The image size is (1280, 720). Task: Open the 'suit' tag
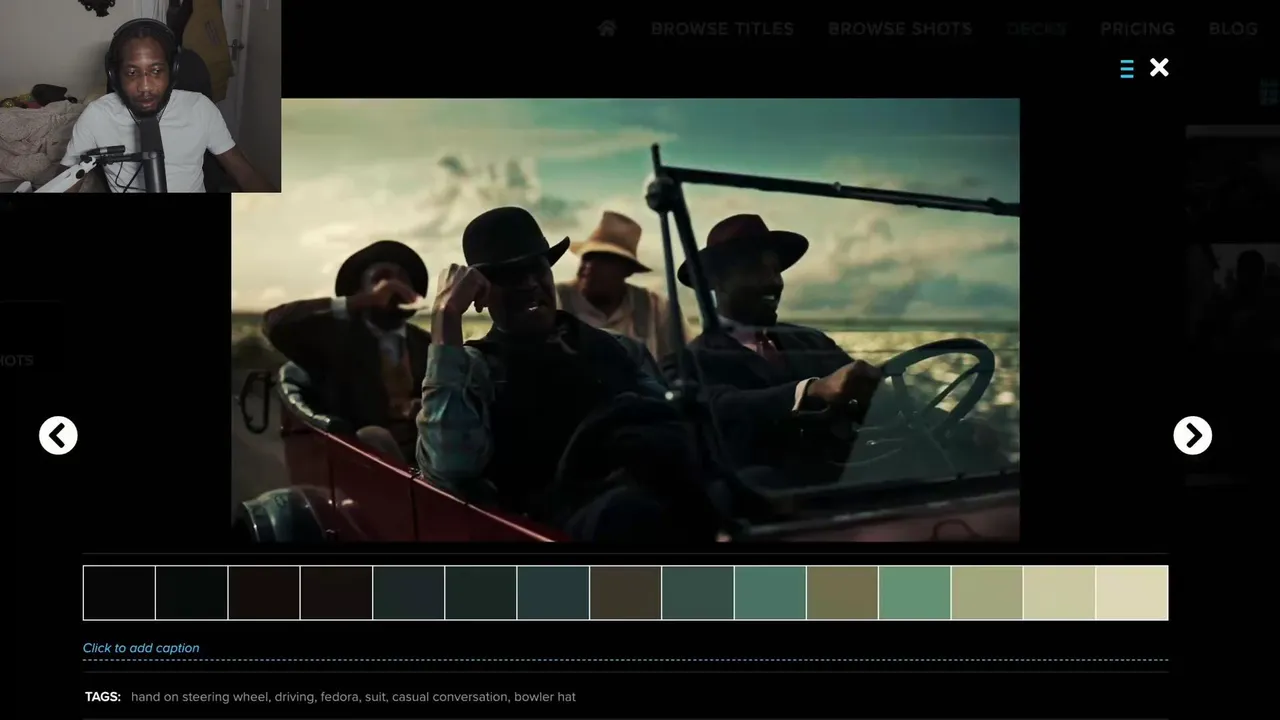[x=375, y=697]
